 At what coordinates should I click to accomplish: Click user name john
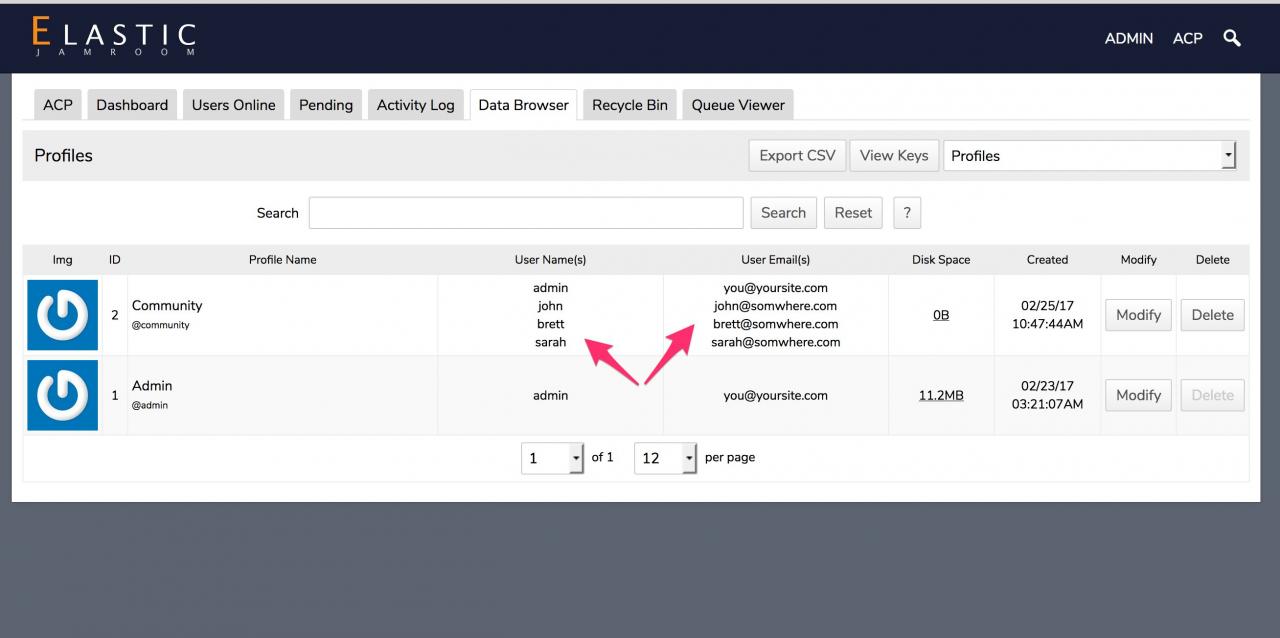pos(550,306)
